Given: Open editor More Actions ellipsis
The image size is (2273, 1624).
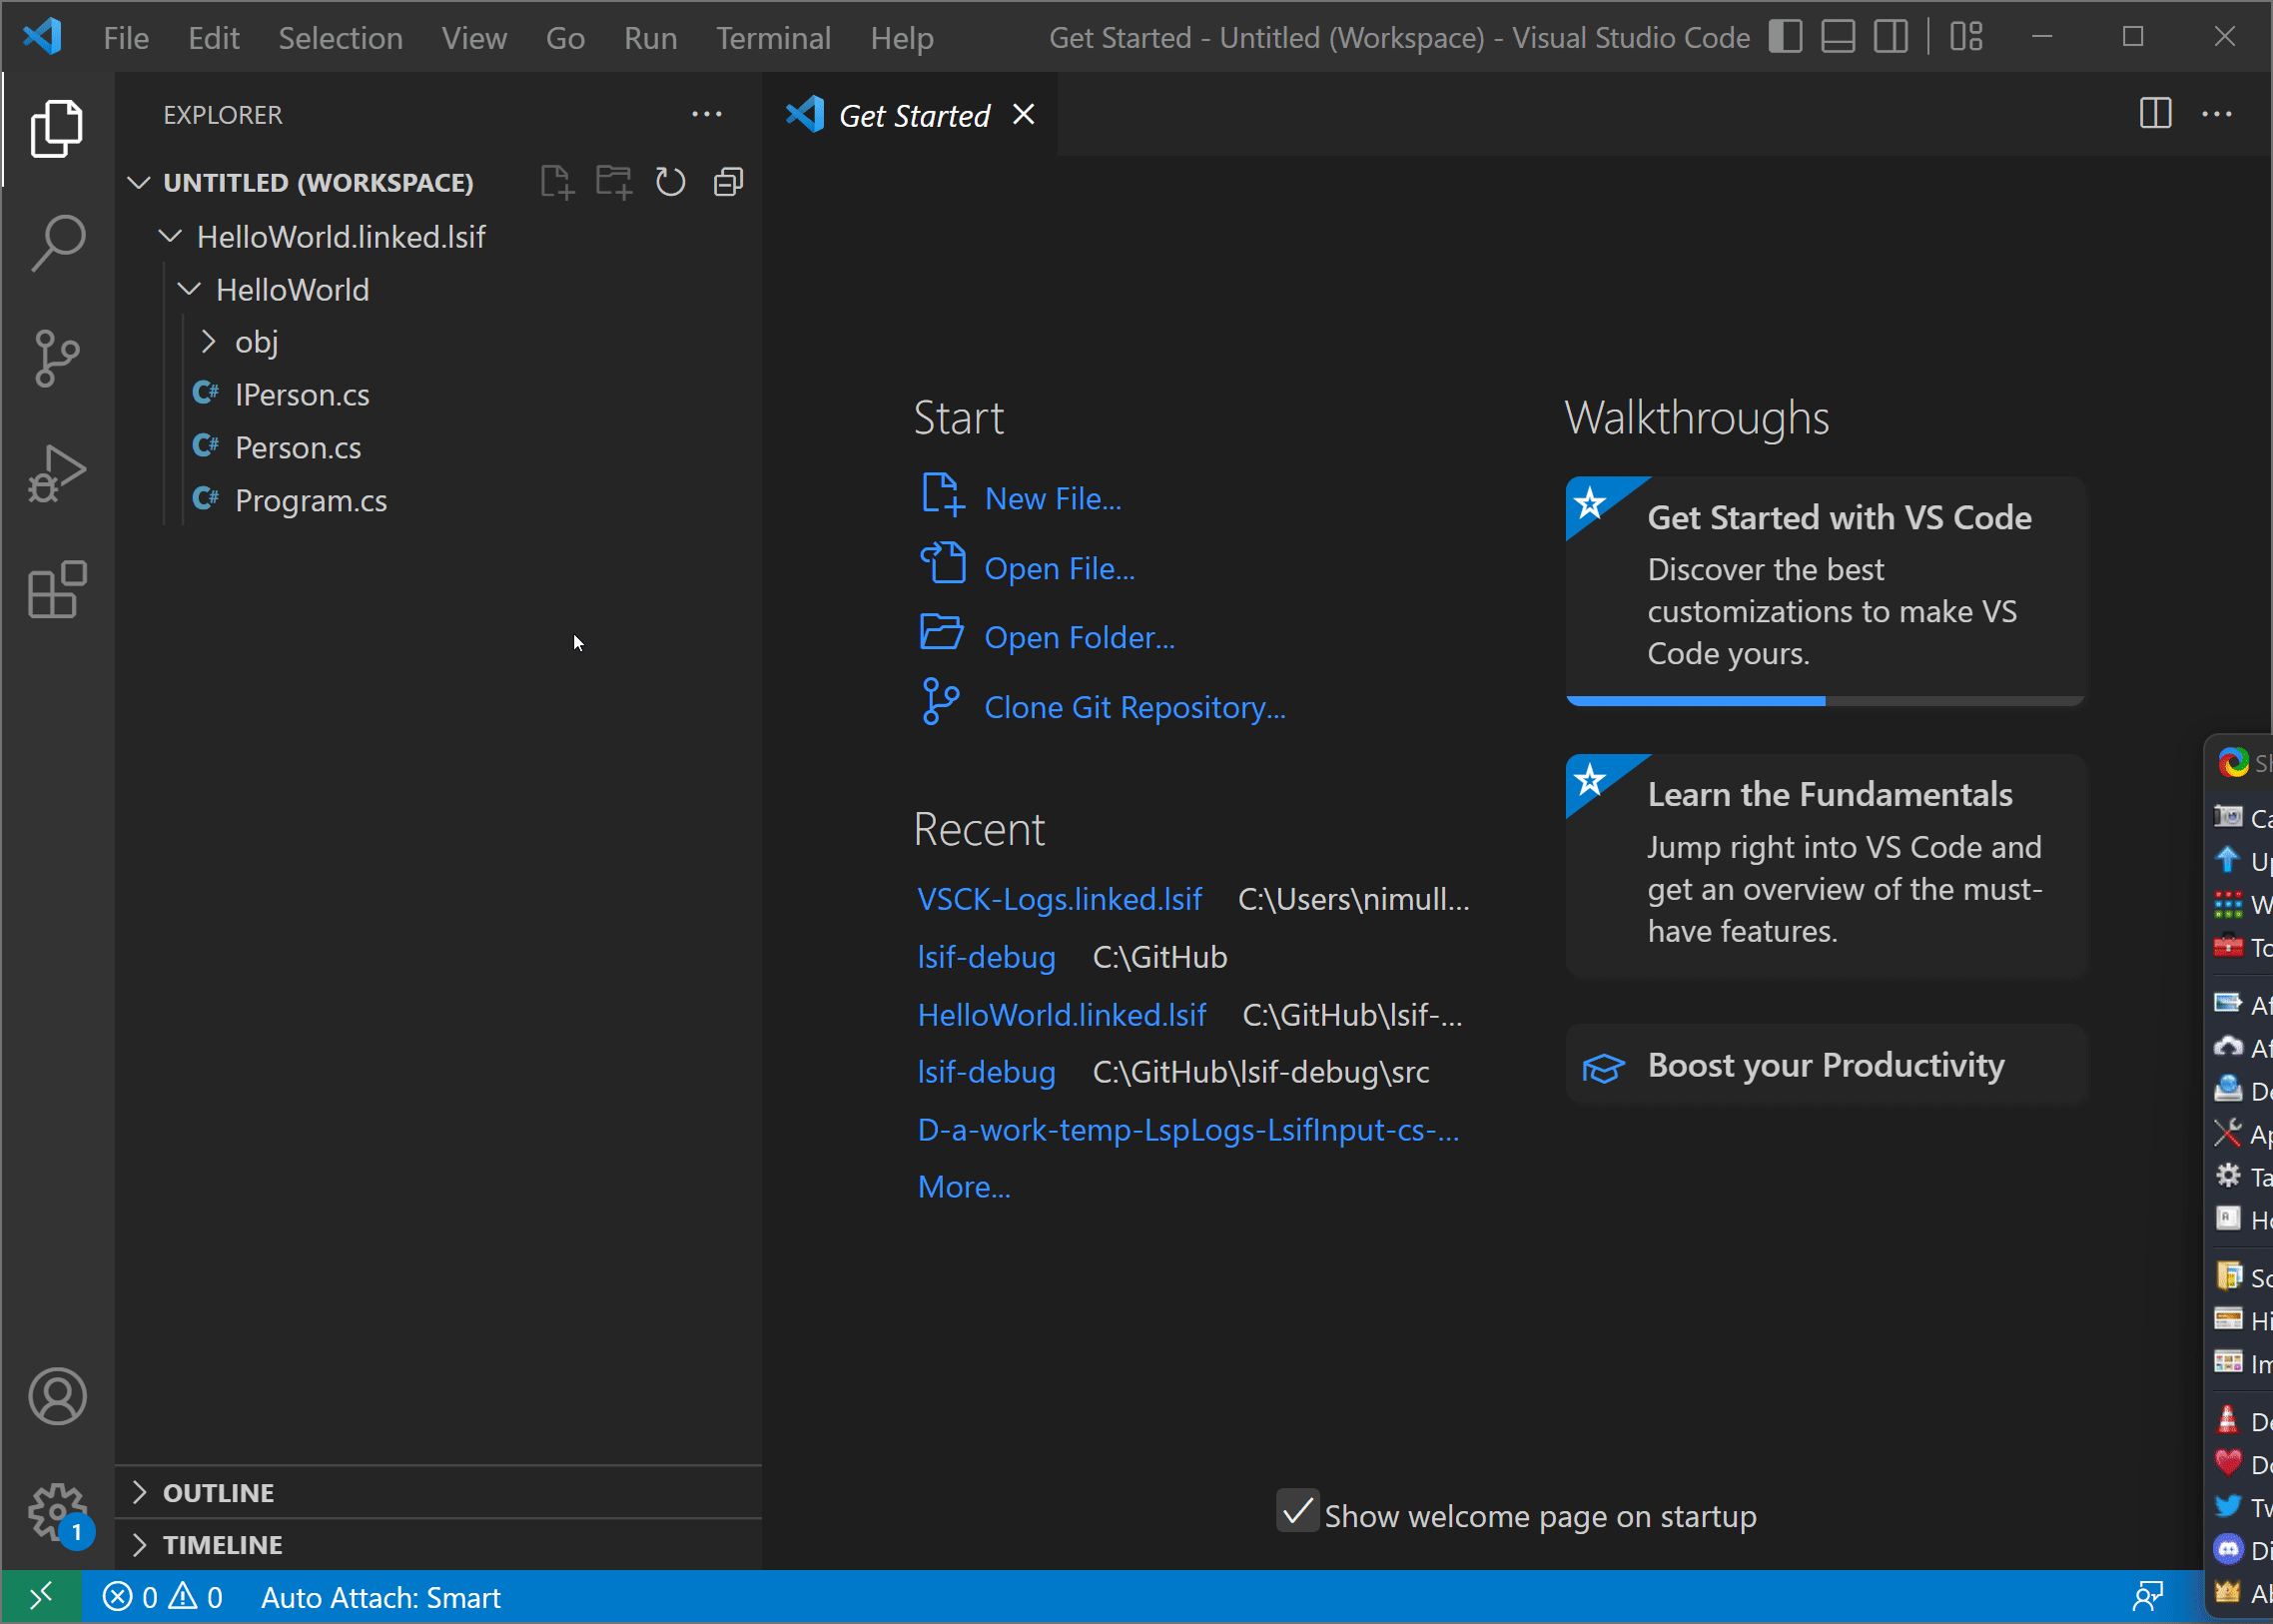Looking at the screenshot, I should (x=2217, y=114).
